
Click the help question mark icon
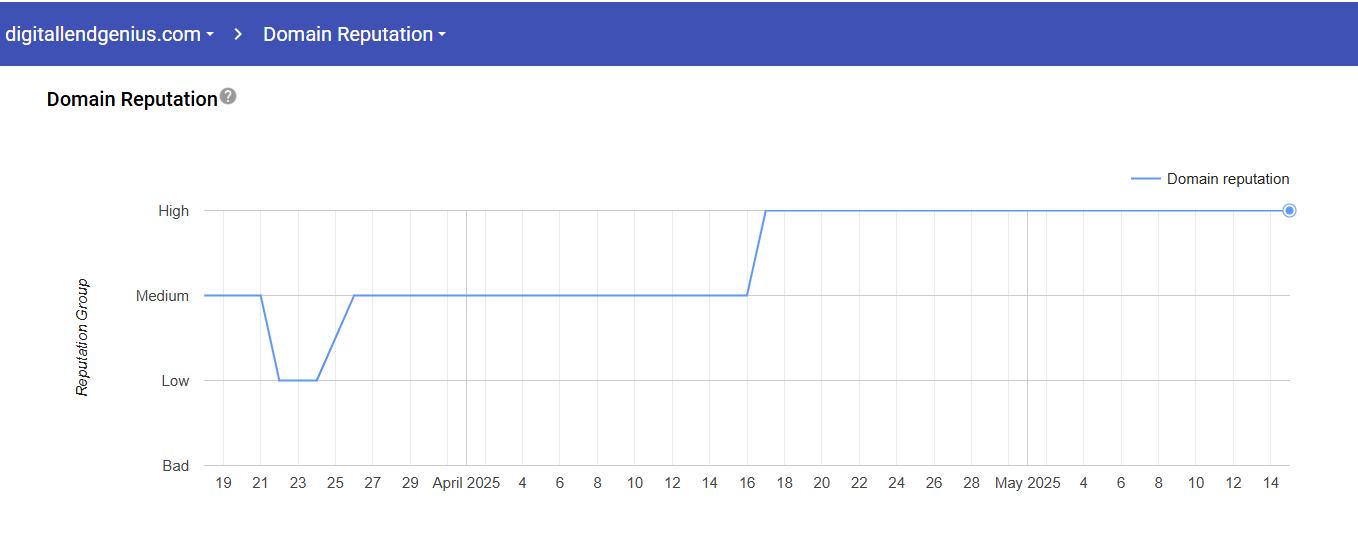coord(228,97)
